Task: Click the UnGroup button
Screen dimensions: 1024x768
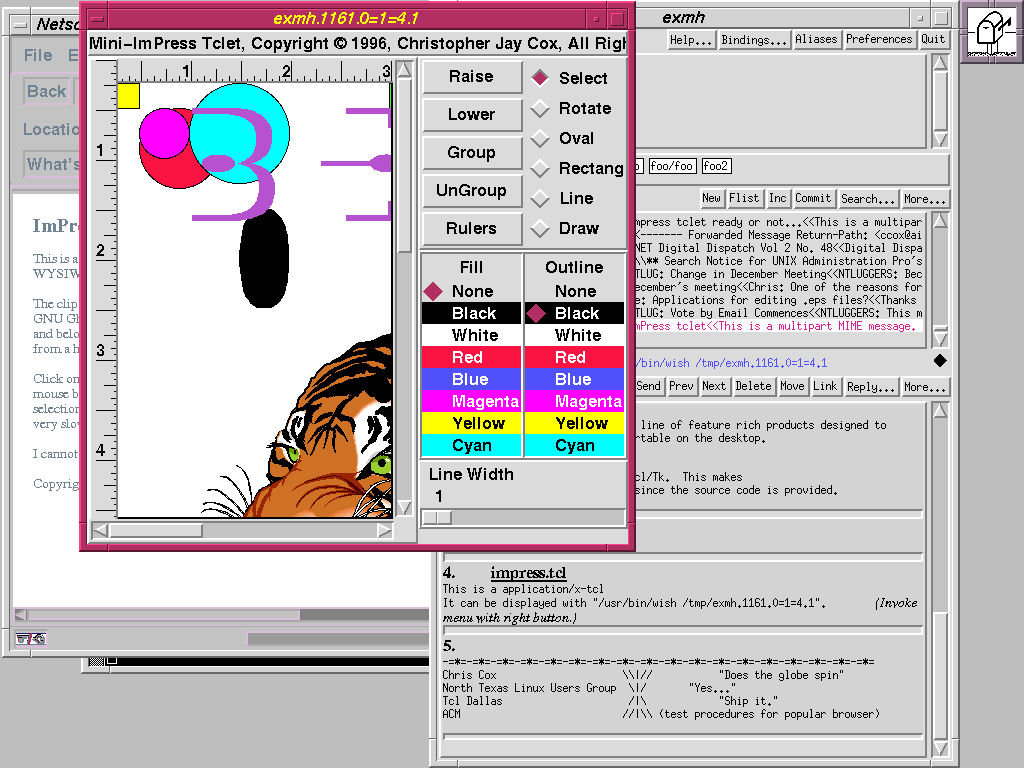Action: tap(472, 191)
